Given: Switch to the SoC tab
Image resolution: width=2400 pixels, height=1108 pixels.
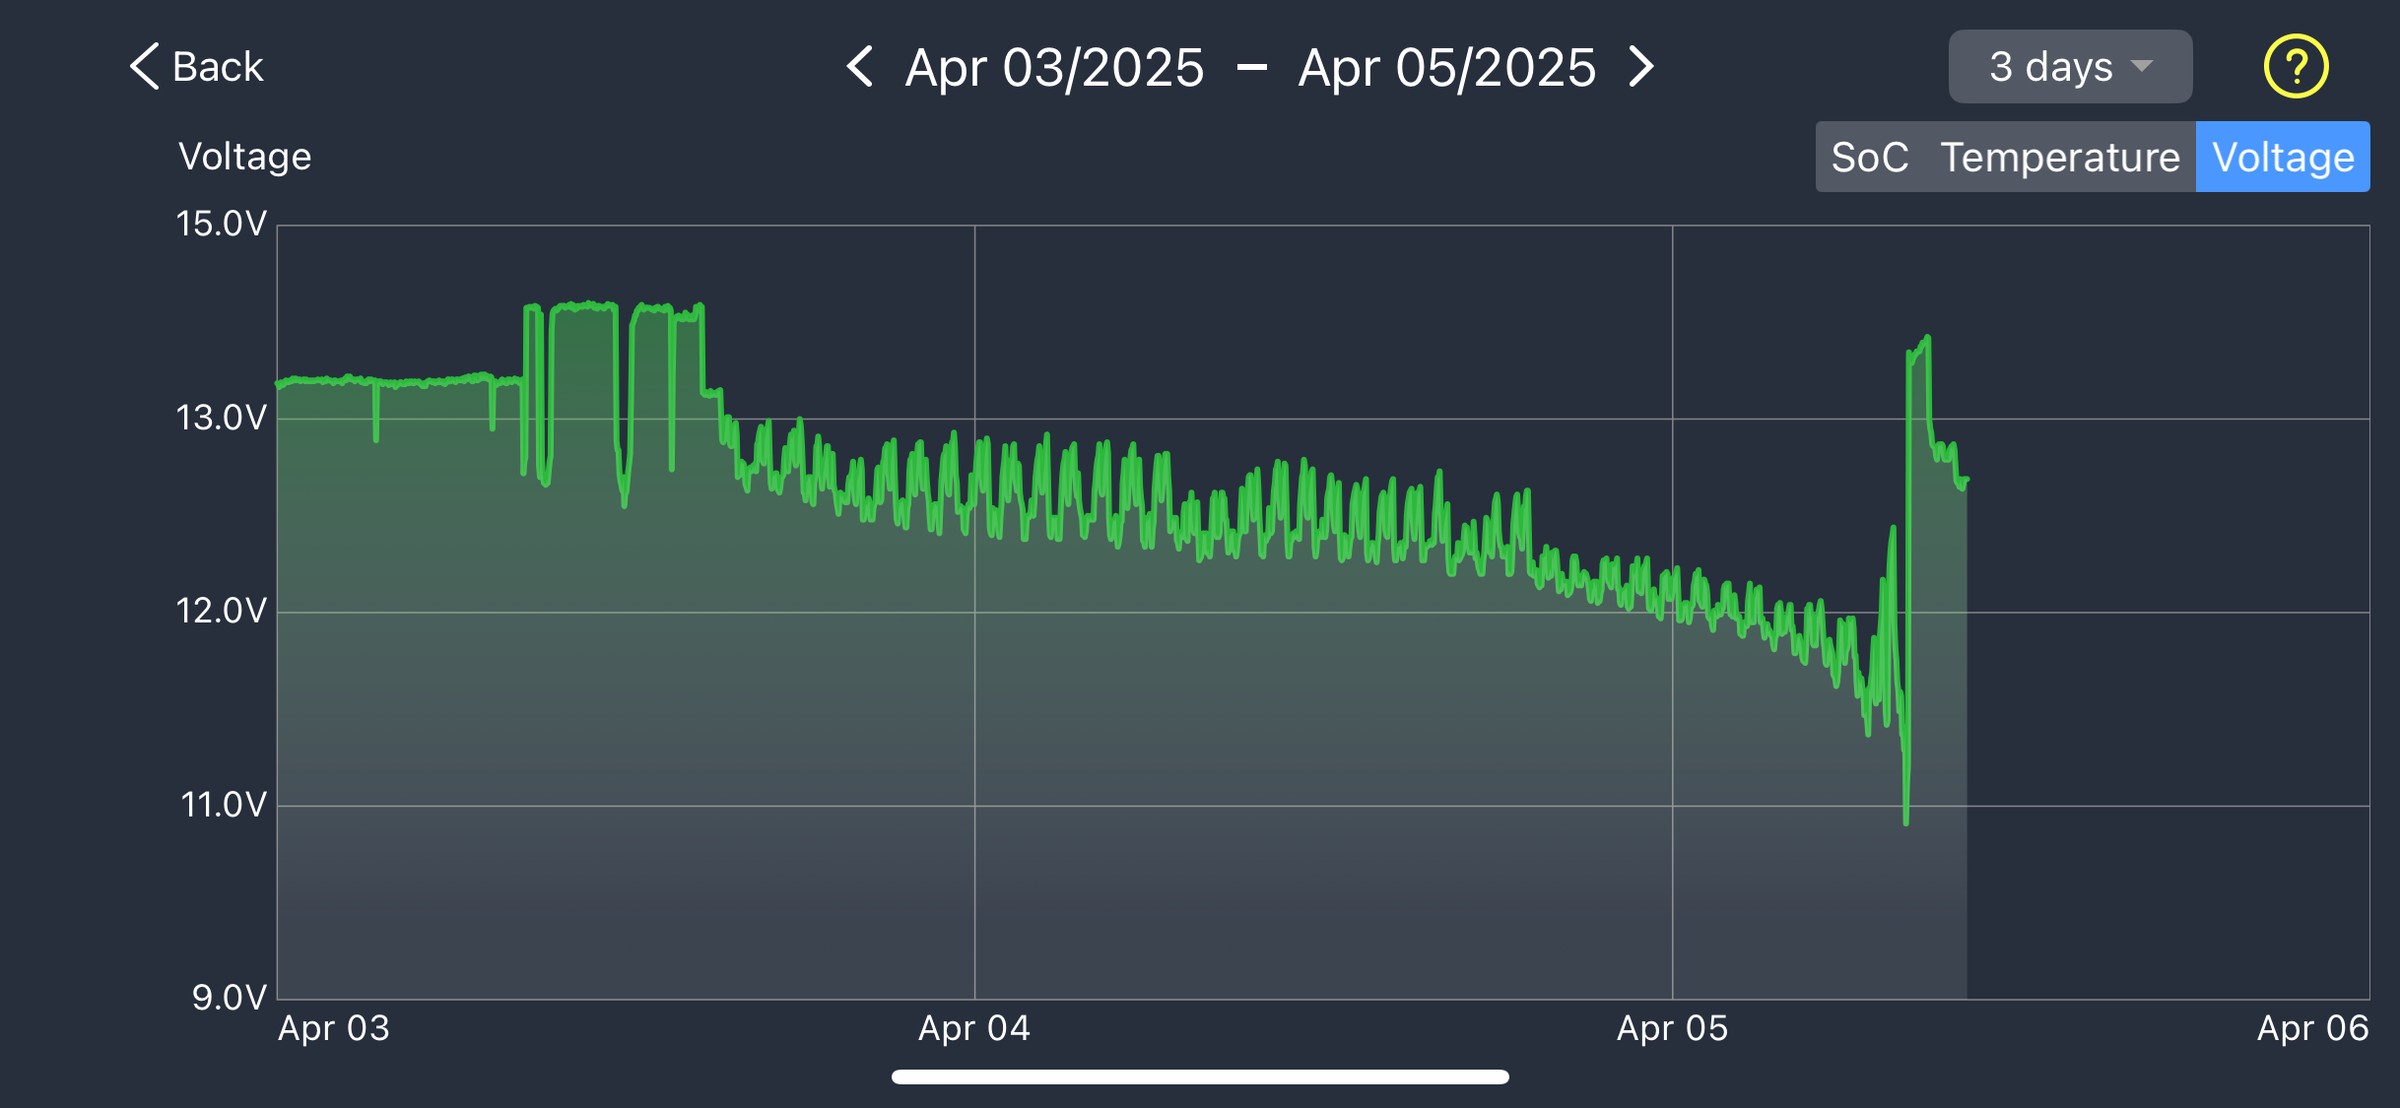Looking at the screenshot, I should coord(1869,157).
